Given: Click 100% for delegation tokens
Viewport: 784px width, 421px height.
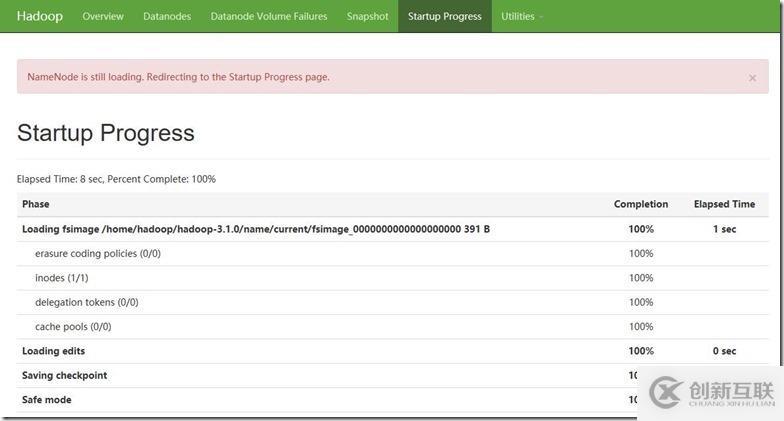Looking at the screenshot, I should [641, 302].
